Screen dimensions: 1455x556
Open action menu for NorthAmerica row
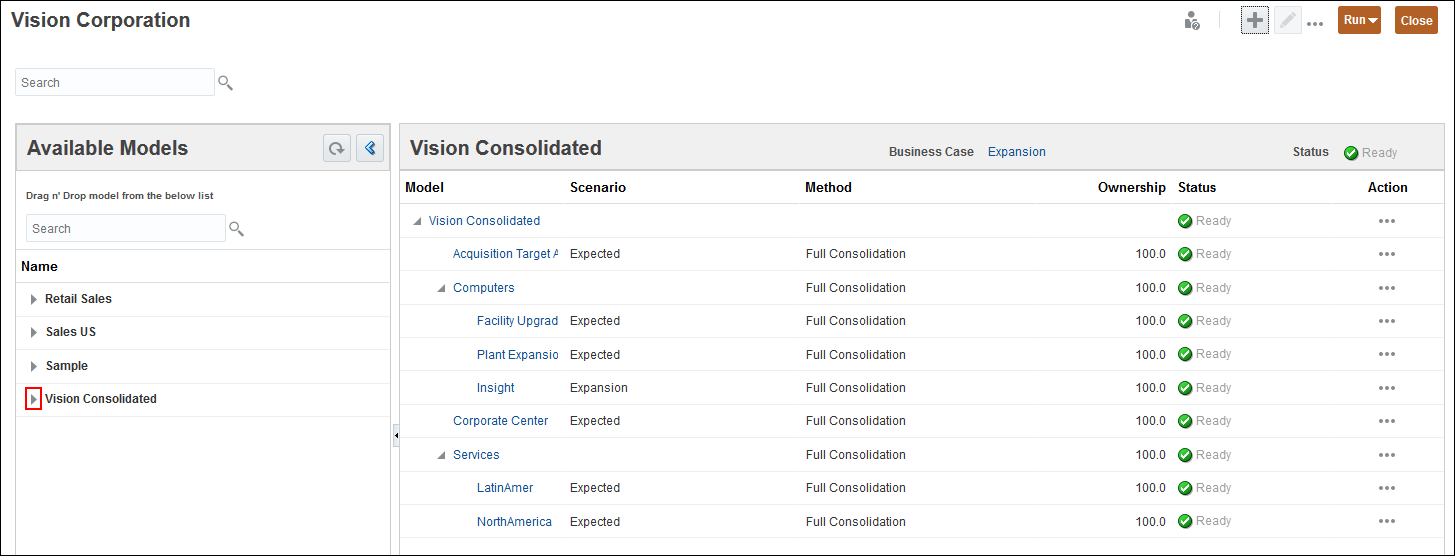[1386, 522]
